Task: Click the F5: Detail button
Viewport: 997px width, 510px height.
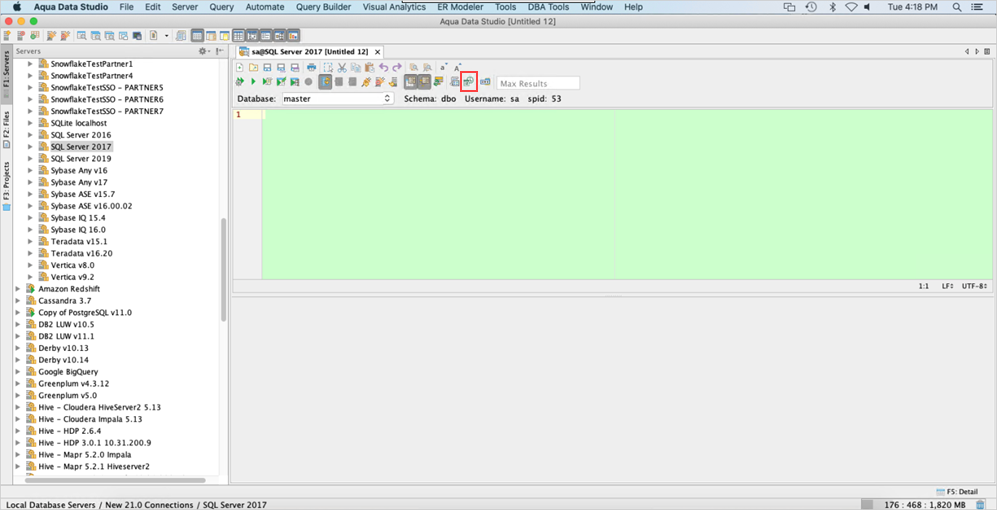Action: point(957,492)
